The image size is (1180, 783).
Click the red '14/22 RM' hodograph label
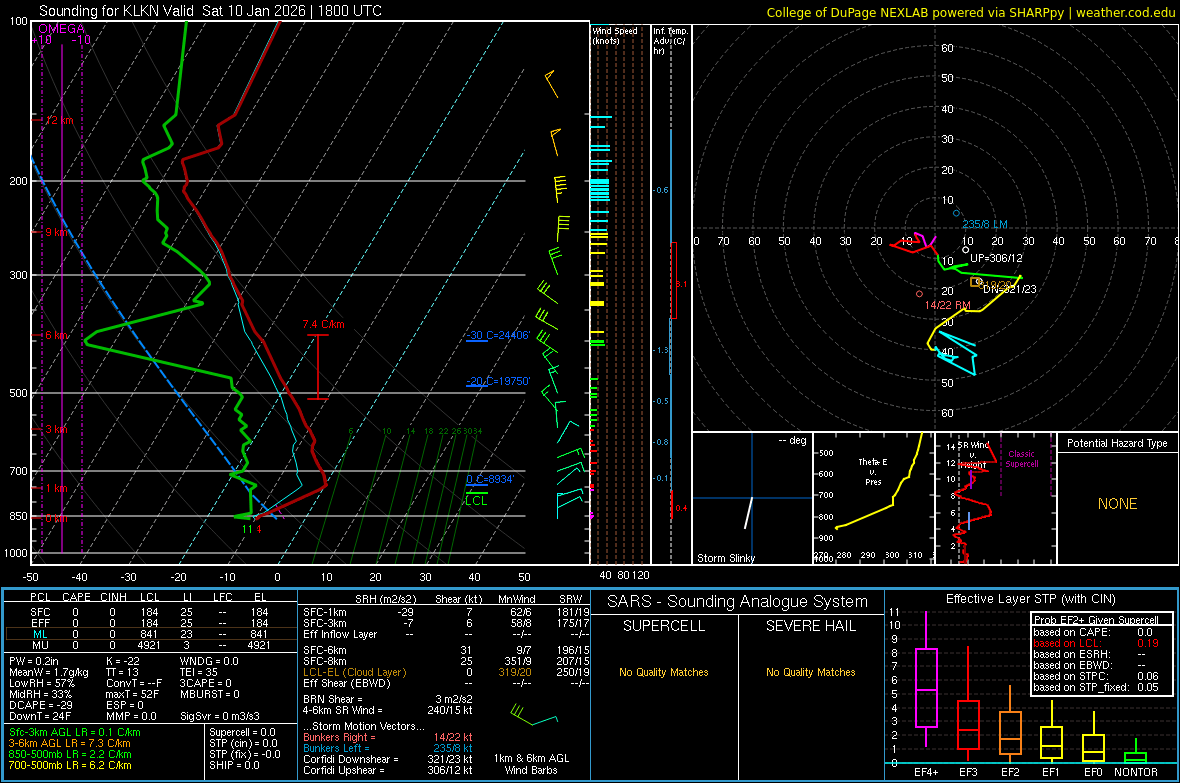[x=947, y=305]
